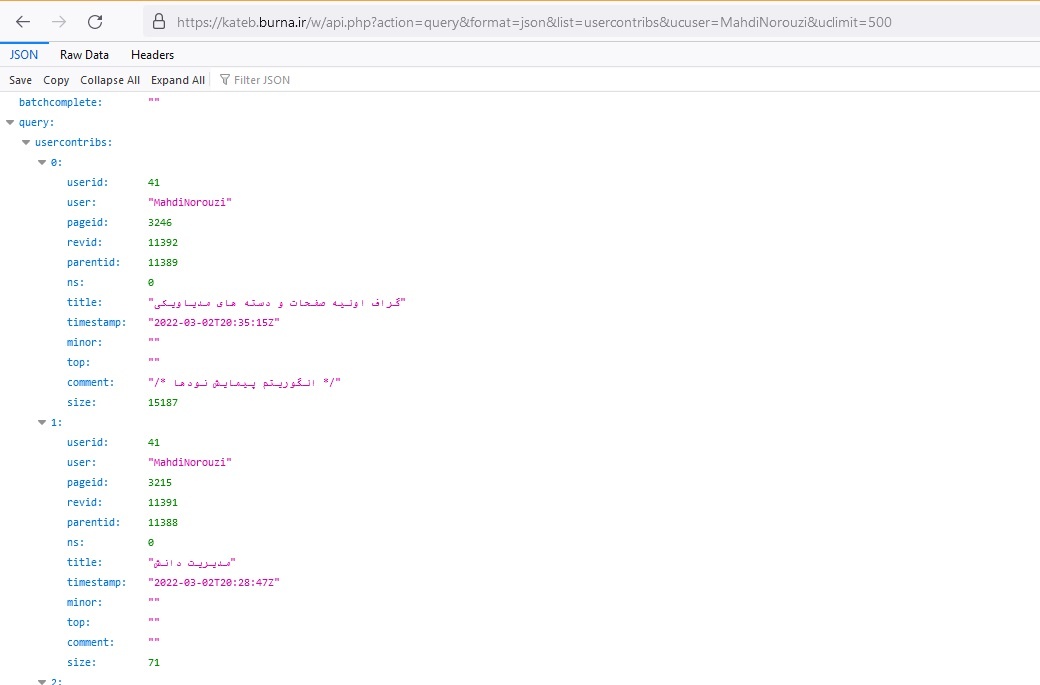
Task: Click the padlock site security icon
Action: (157, 22)
